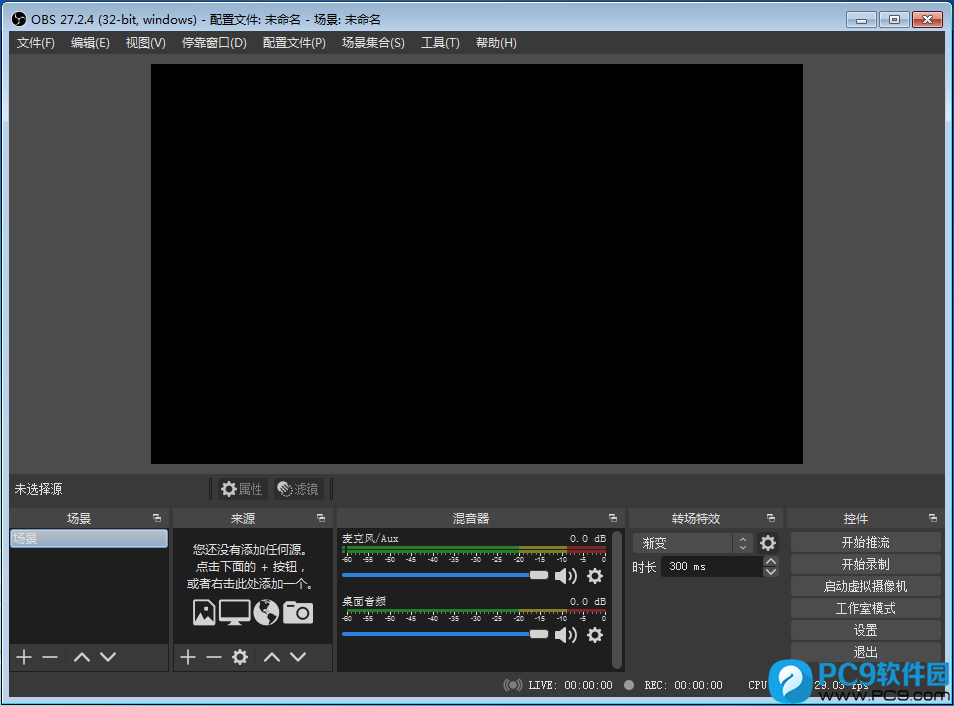Open the 视图(V) menu

point(145,43)
